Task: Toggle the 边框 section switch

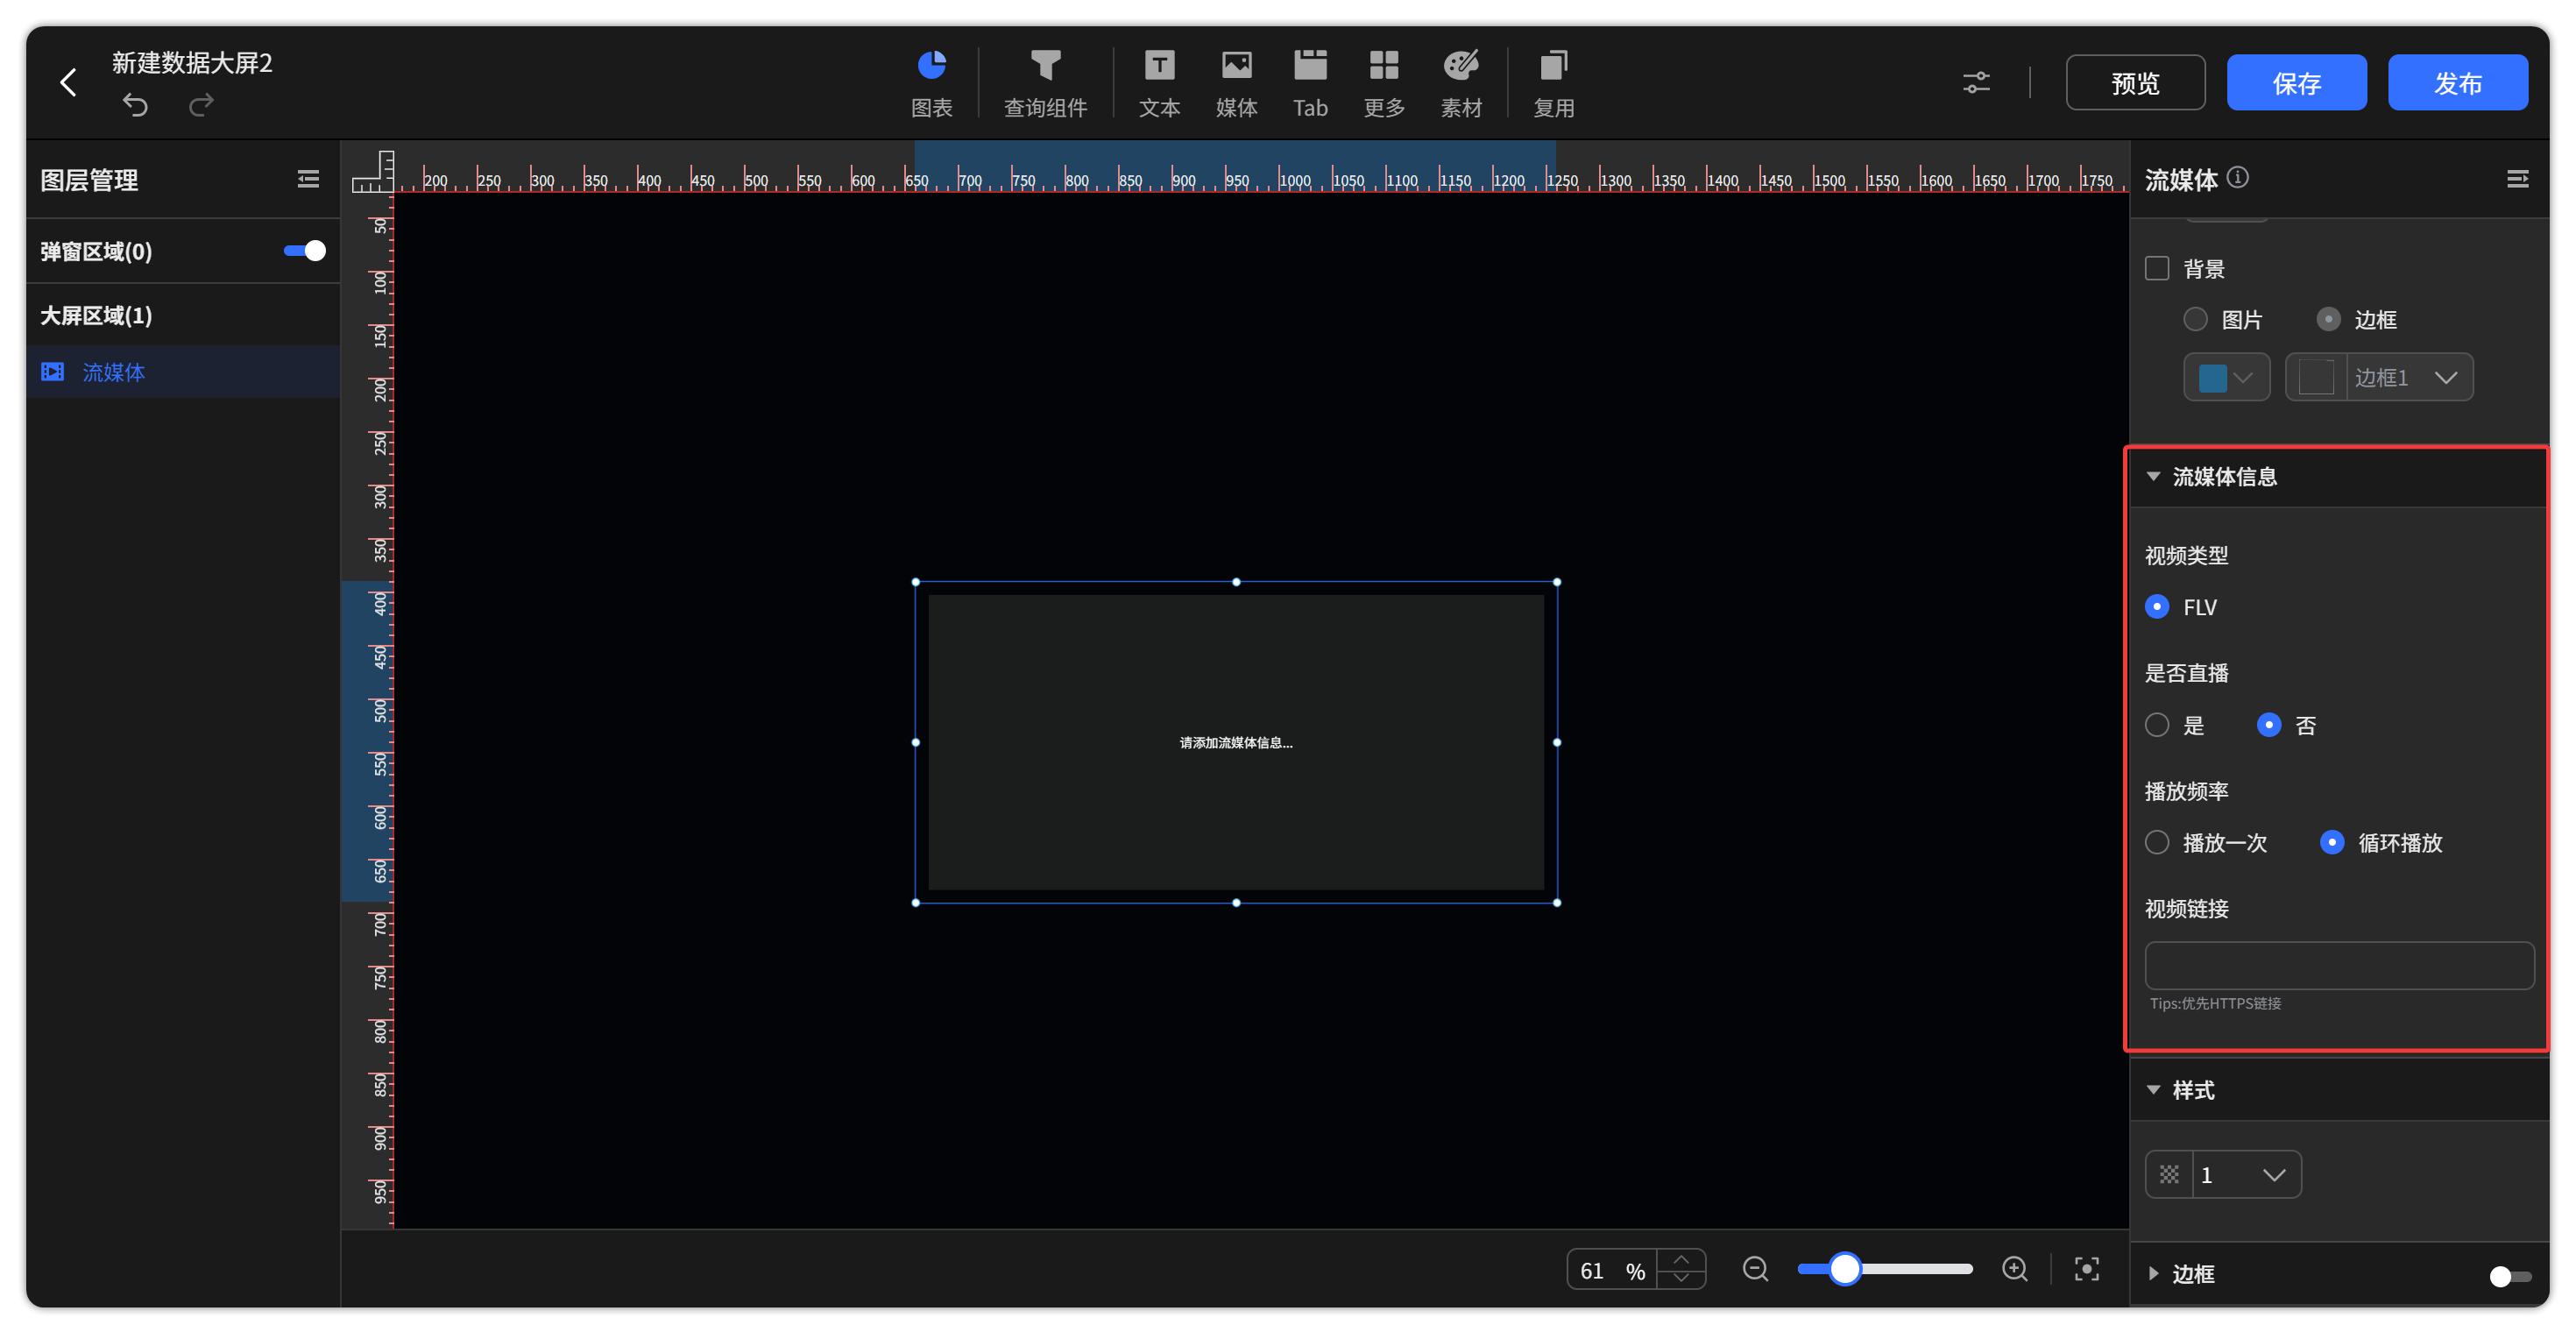Action: (2509, 1276)
